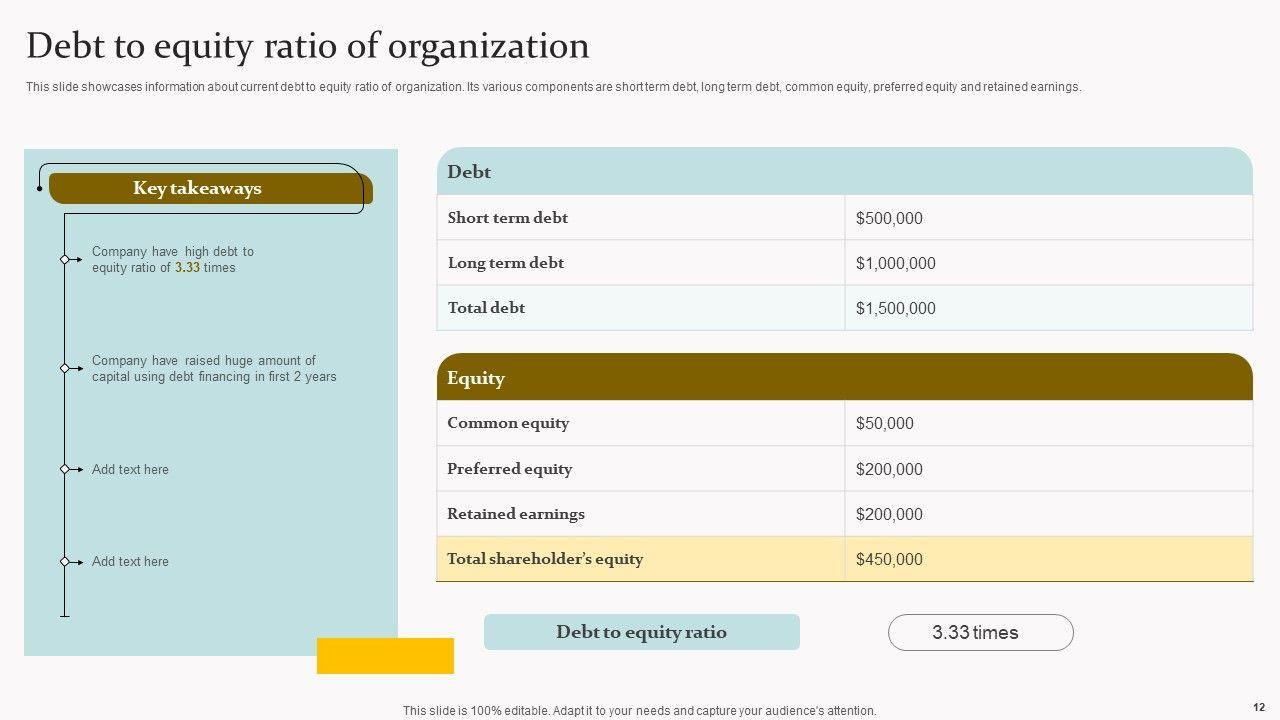1280x720 pixels.
Task: Select the first 'Add text here' diamond marker
Action: (x=65, y=469)
